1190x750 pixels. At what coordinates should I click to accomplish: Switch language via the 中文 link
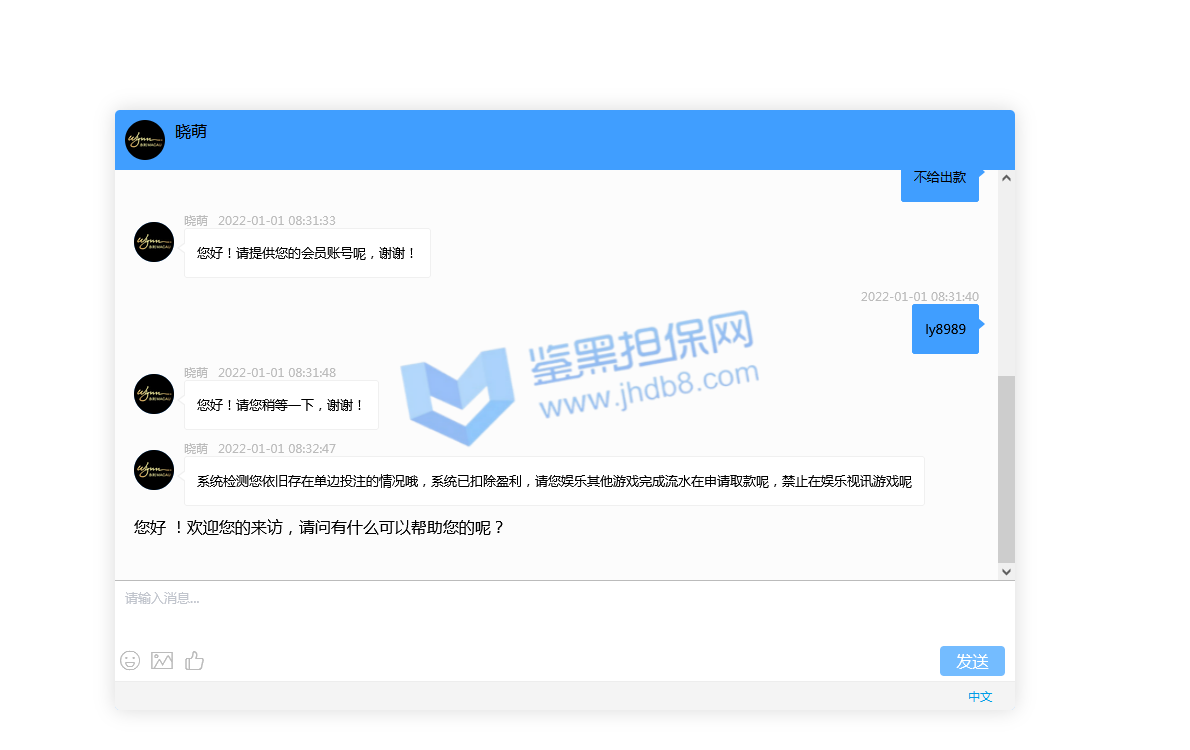pos(980,697)
